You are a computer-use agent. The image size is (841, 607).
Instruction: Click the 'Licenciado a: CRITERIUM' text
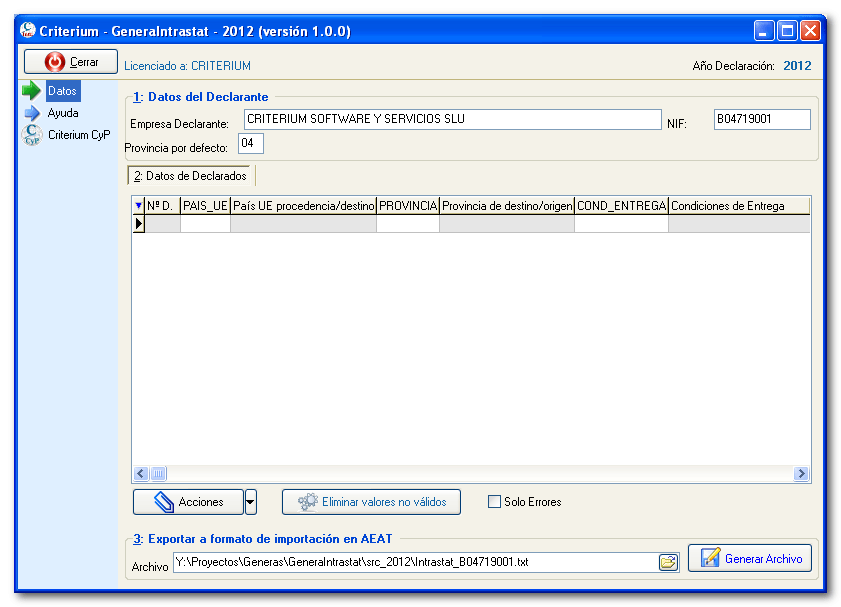188,66
